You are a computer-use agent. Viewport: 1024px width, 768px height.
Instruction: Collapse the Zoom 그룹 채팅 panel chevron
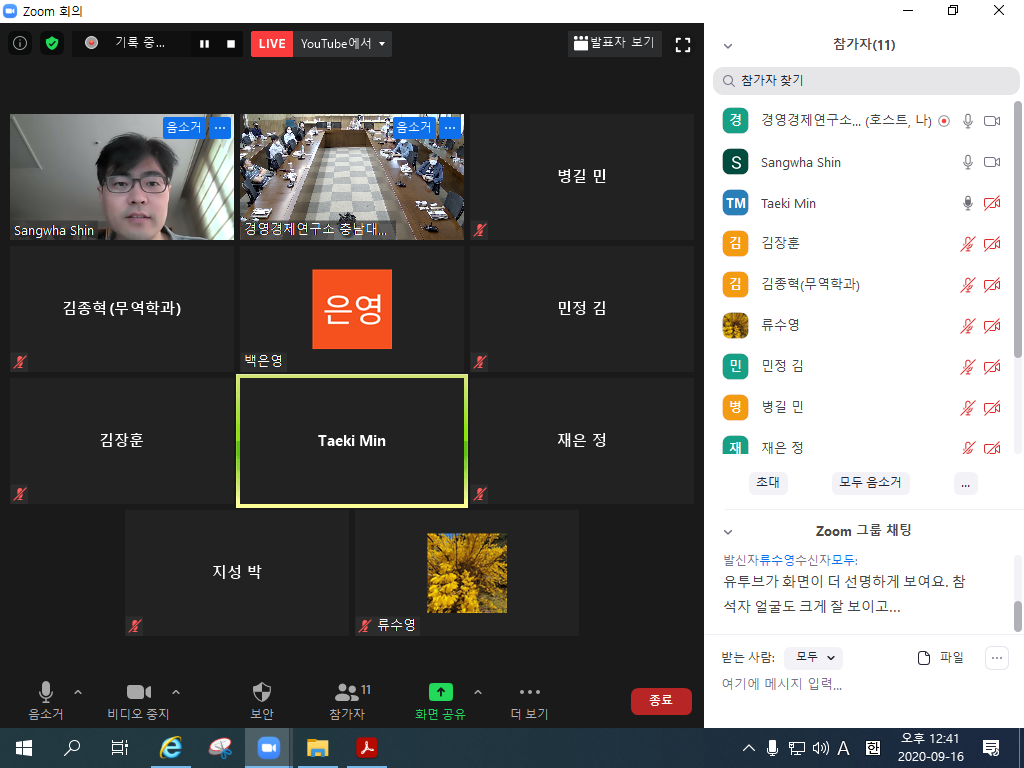click(x=728, y=531)
